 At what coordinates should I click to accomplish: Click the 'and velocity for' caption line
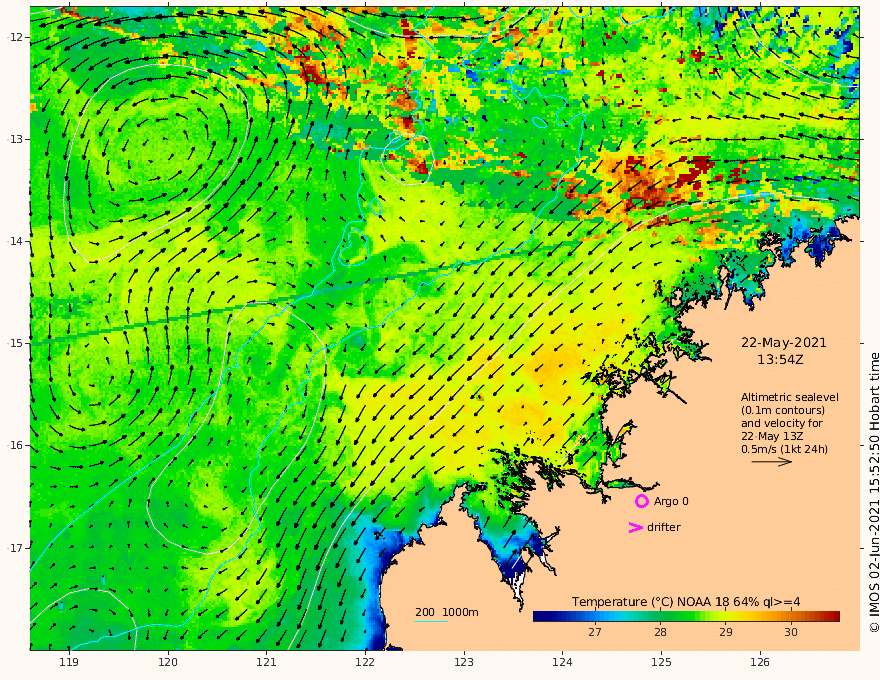(x=782, y=423)
